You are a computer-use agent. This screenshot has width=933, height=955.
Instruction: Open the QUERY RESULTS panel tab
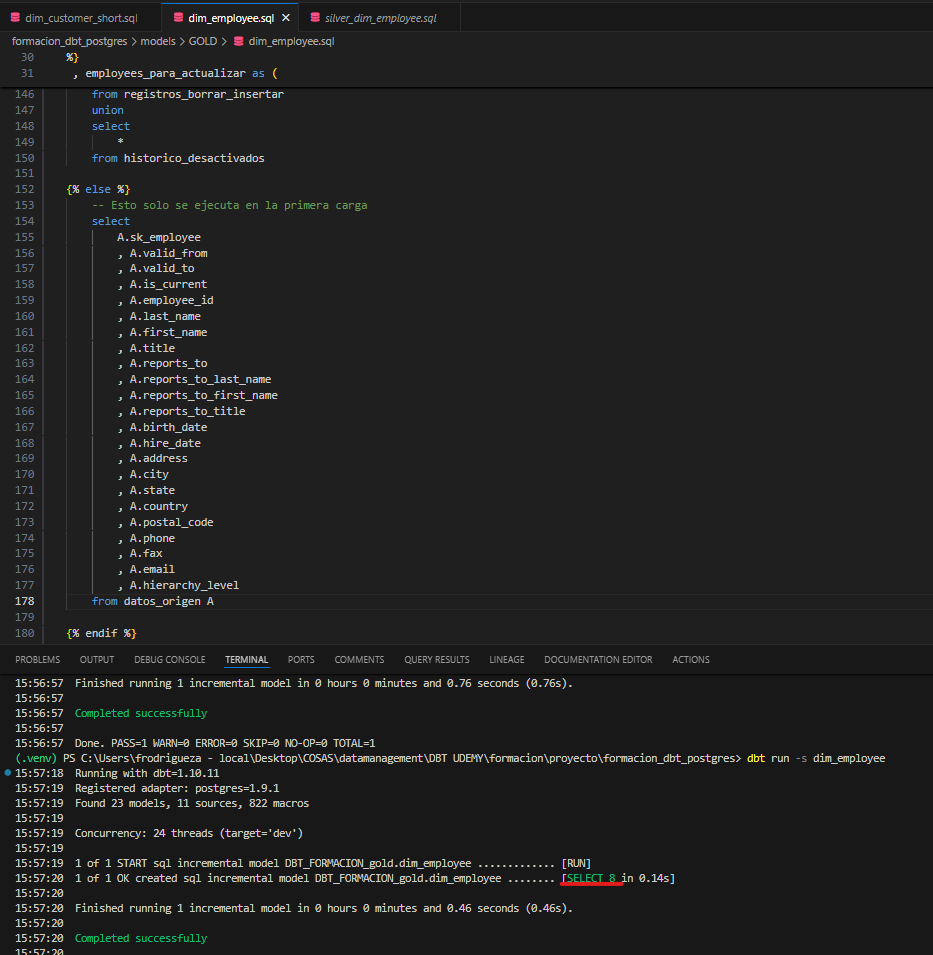[x=436, y=660]
